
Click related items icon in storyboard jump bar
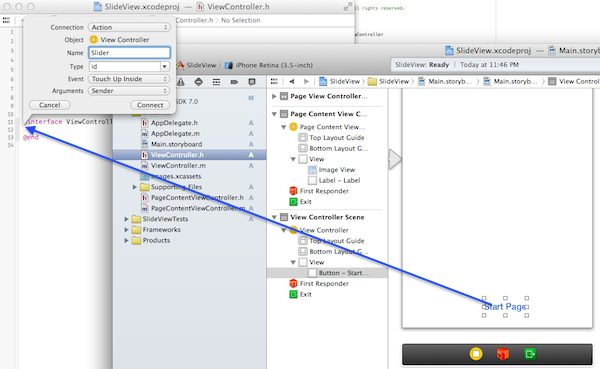click(274, 81)
